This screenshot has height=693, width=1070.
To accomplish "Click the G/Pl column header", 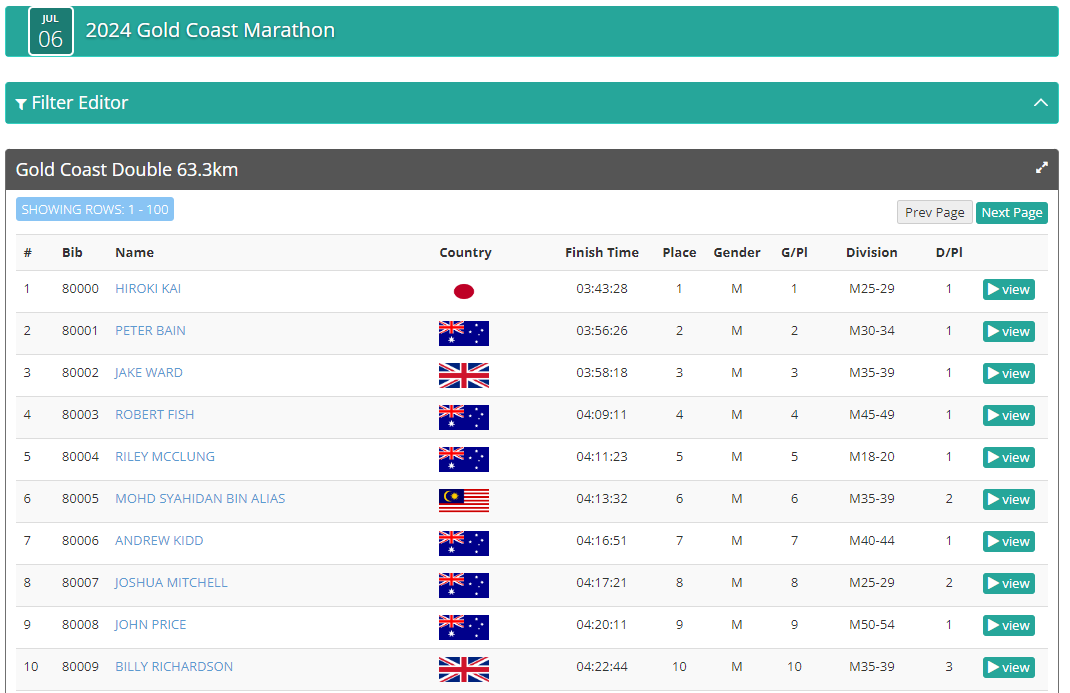I will [x=794, y=252].
